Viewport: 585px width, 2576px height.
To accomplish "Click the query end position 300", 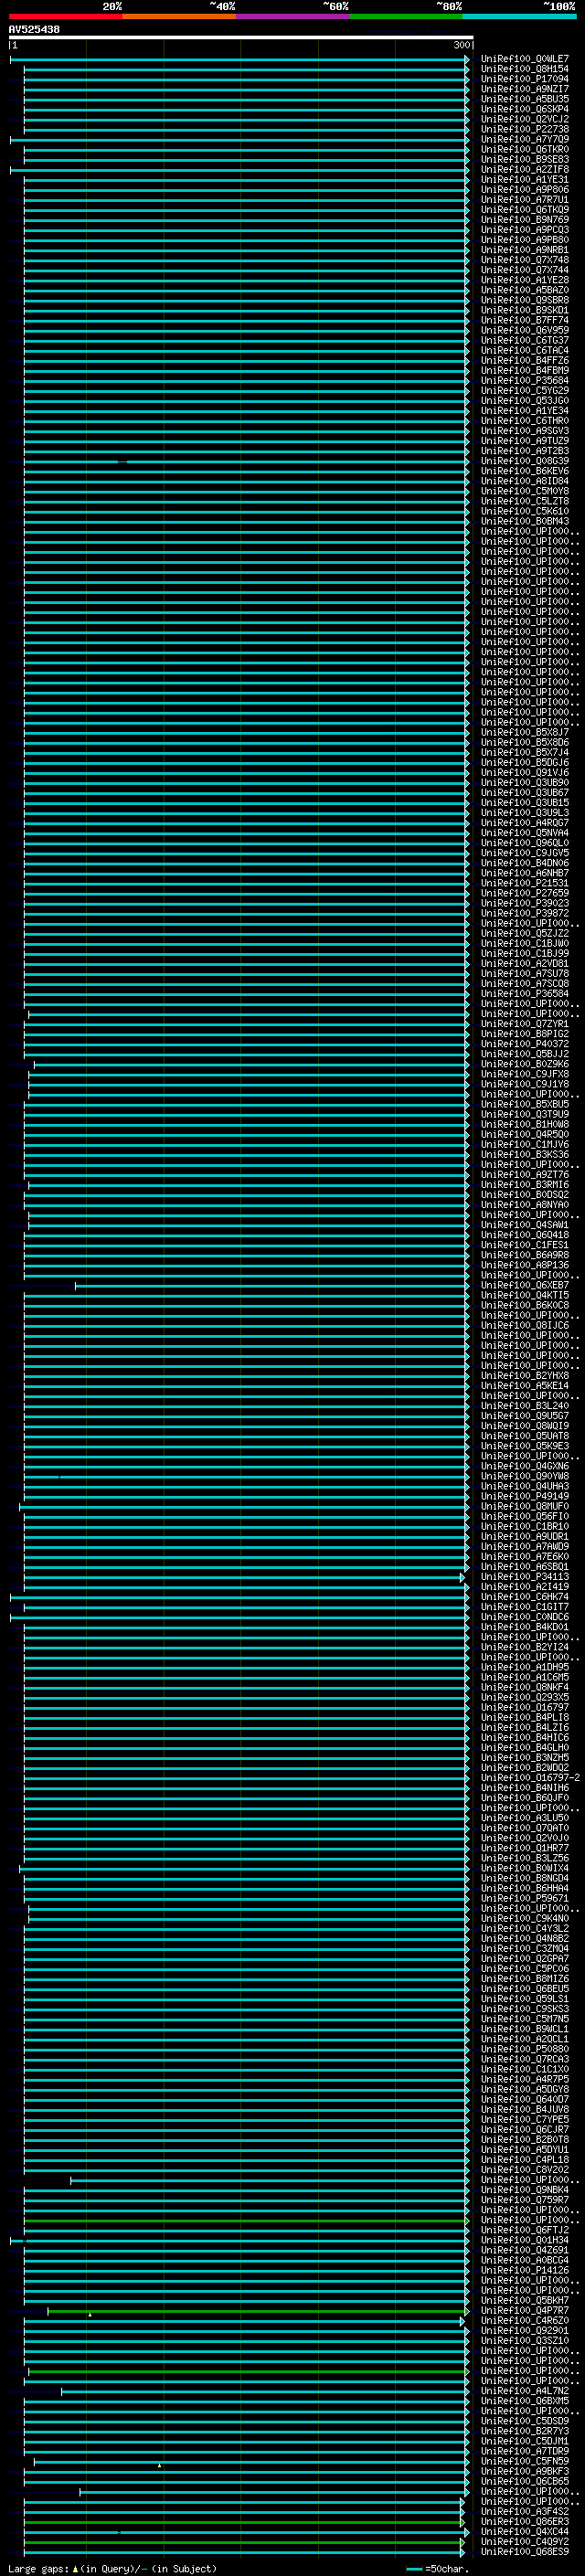I will click(x=462, y=46).
